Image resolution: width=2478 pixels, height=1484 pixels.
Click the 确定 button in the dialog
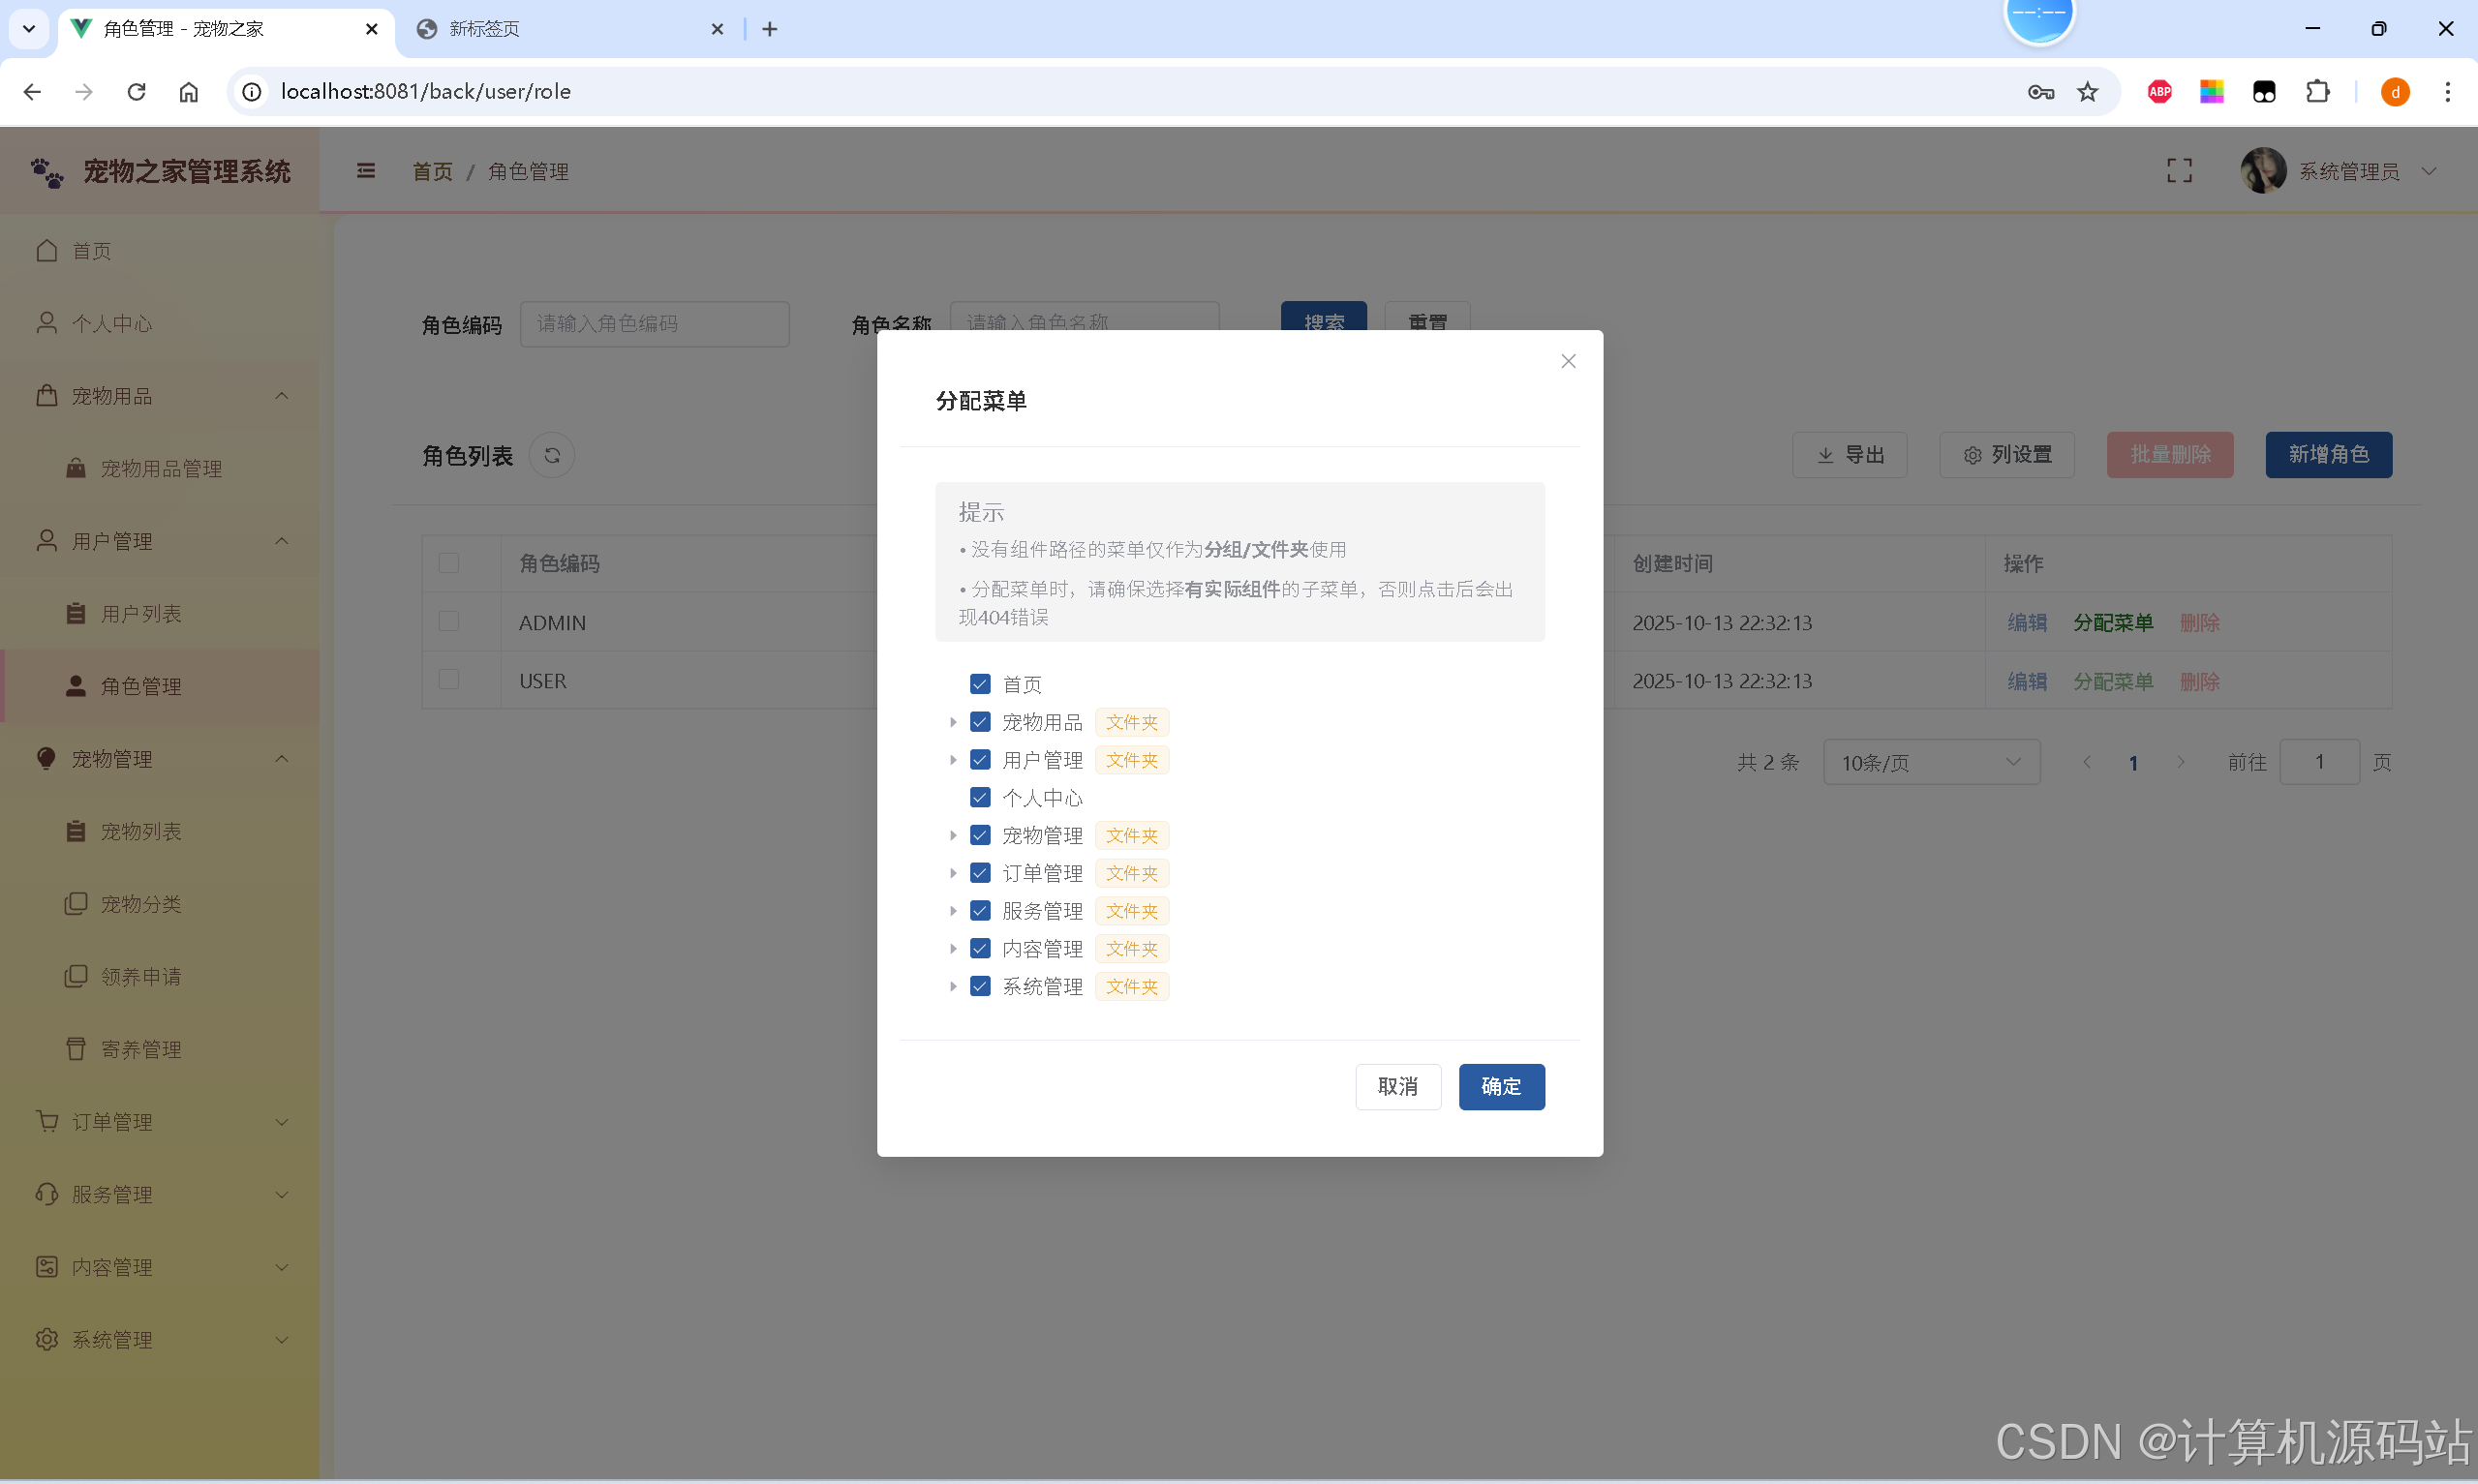pyautogui.click(x=1501, y=1087)
